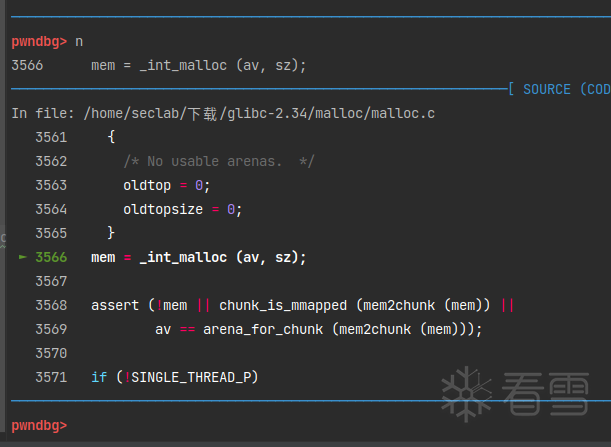Click line number 3561
Image resolution: width=611 pixels, height=447 pixels.
pos(51,137)
